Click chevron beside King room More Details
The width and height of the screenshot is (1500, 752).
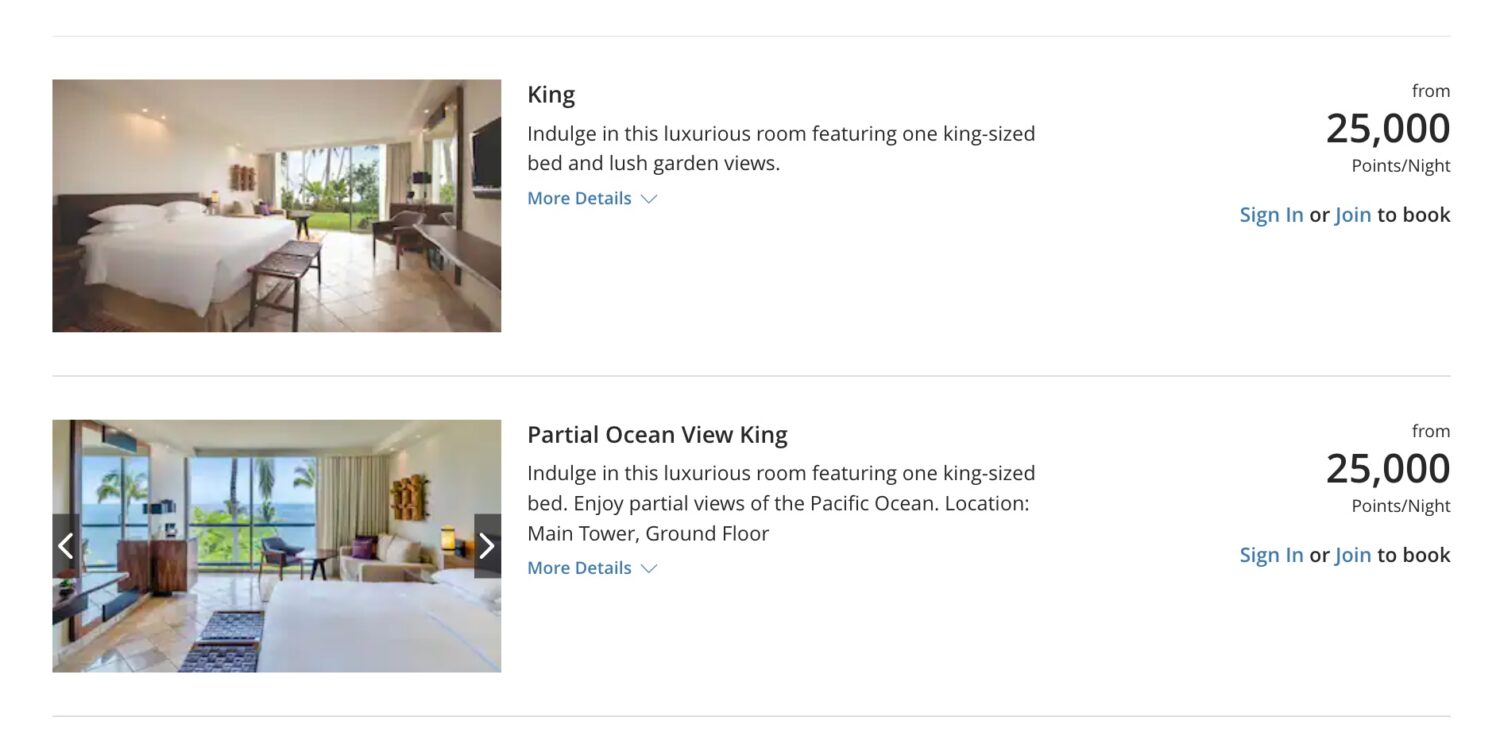coord(649,199)
